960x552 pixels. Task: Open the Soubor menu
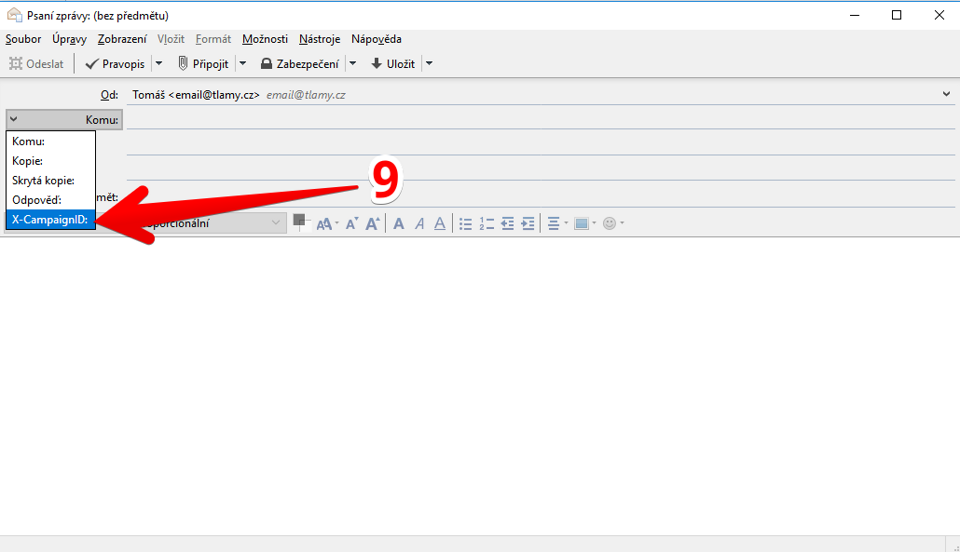[23, 39]
